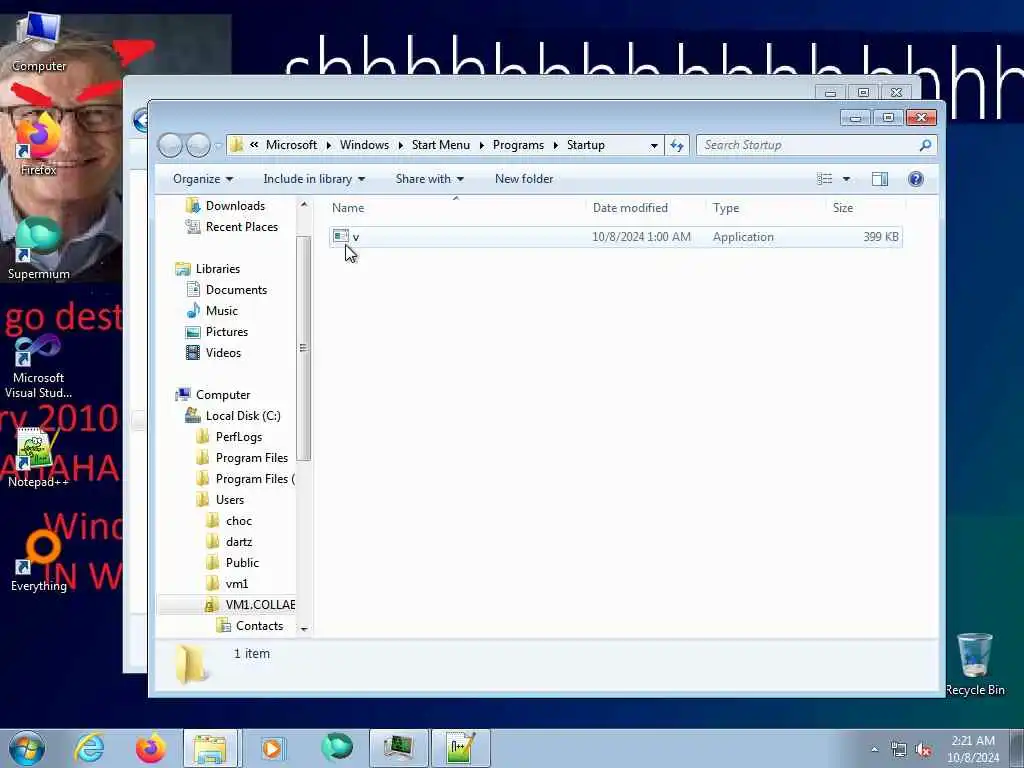The height and width of the screenshot is (768, 1024).
Task: Navigate to Windows in breadcrumb
Action: point(364,145)
